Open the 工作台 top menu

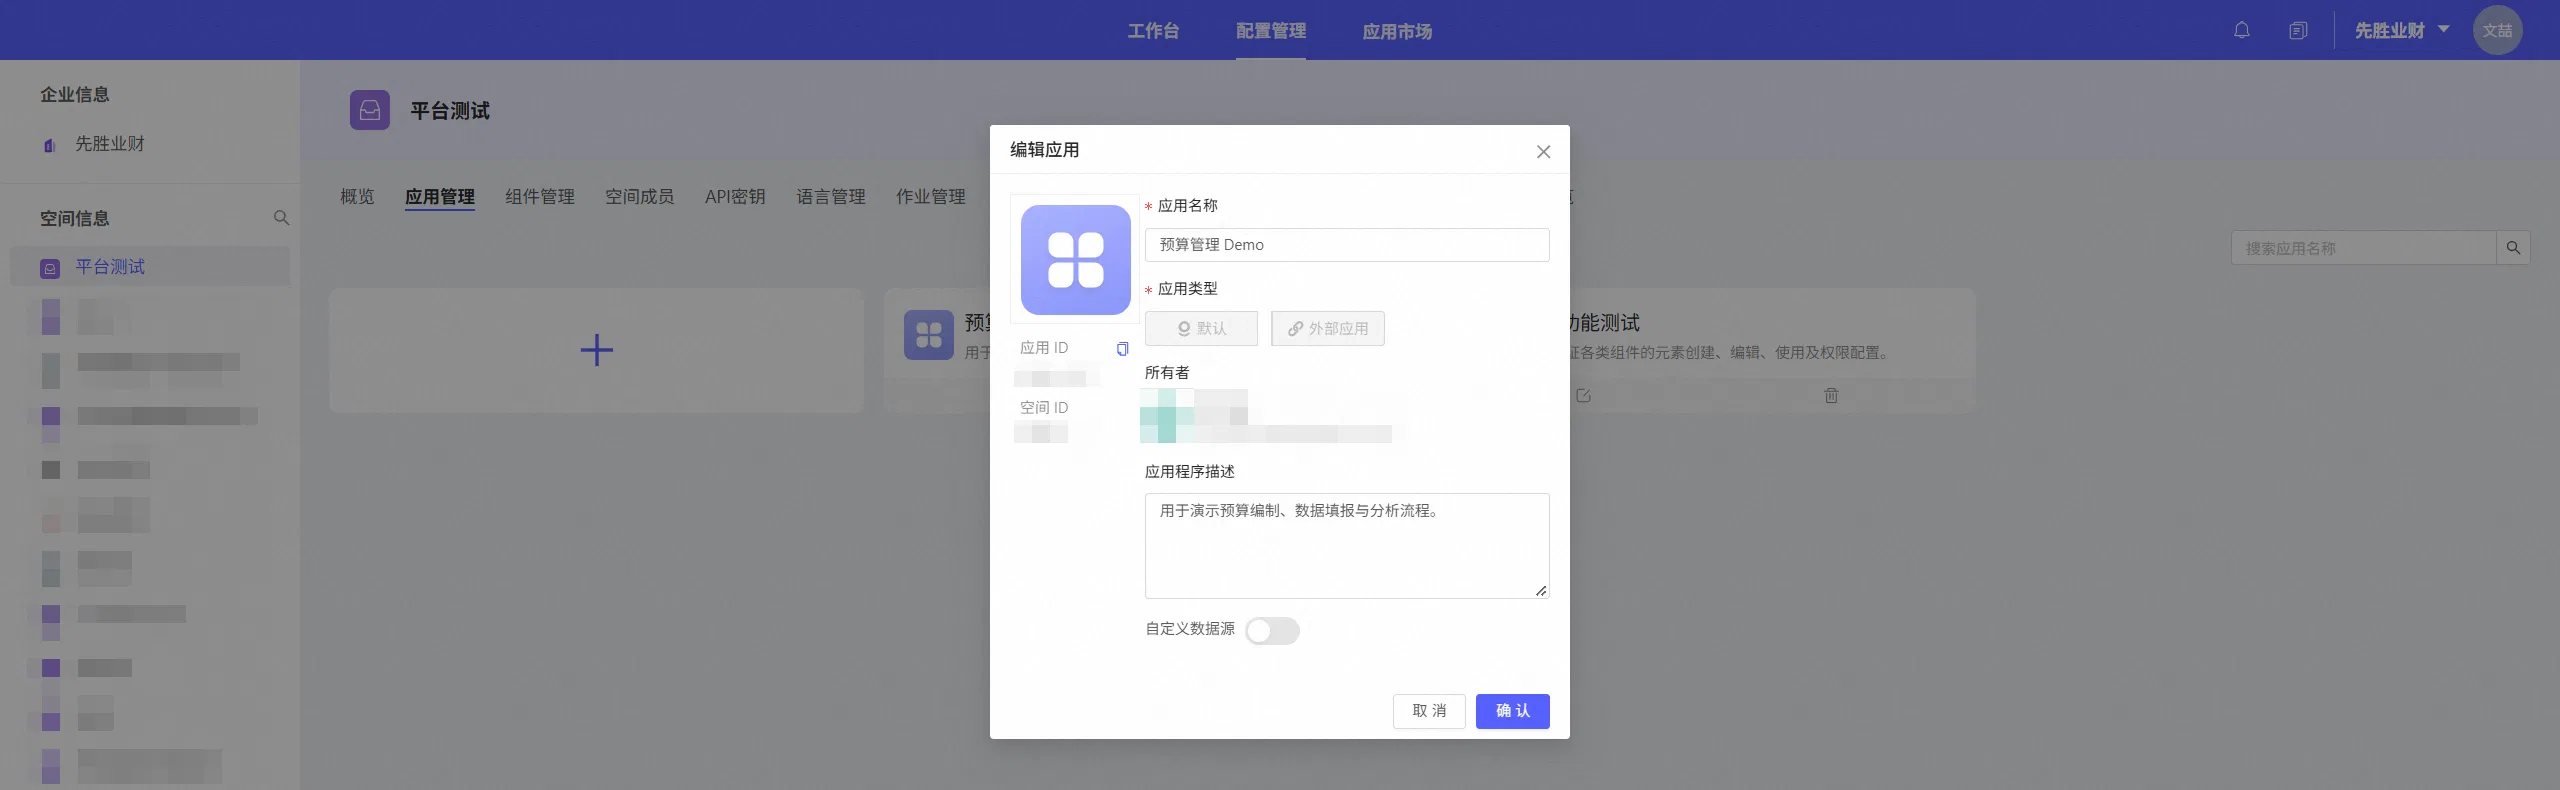(x=1153, y=31)
